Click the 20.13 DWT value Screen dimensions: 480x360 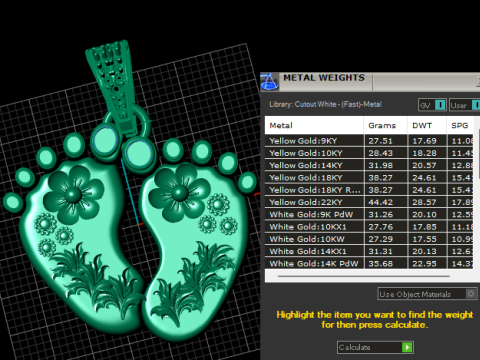point(424,252)
